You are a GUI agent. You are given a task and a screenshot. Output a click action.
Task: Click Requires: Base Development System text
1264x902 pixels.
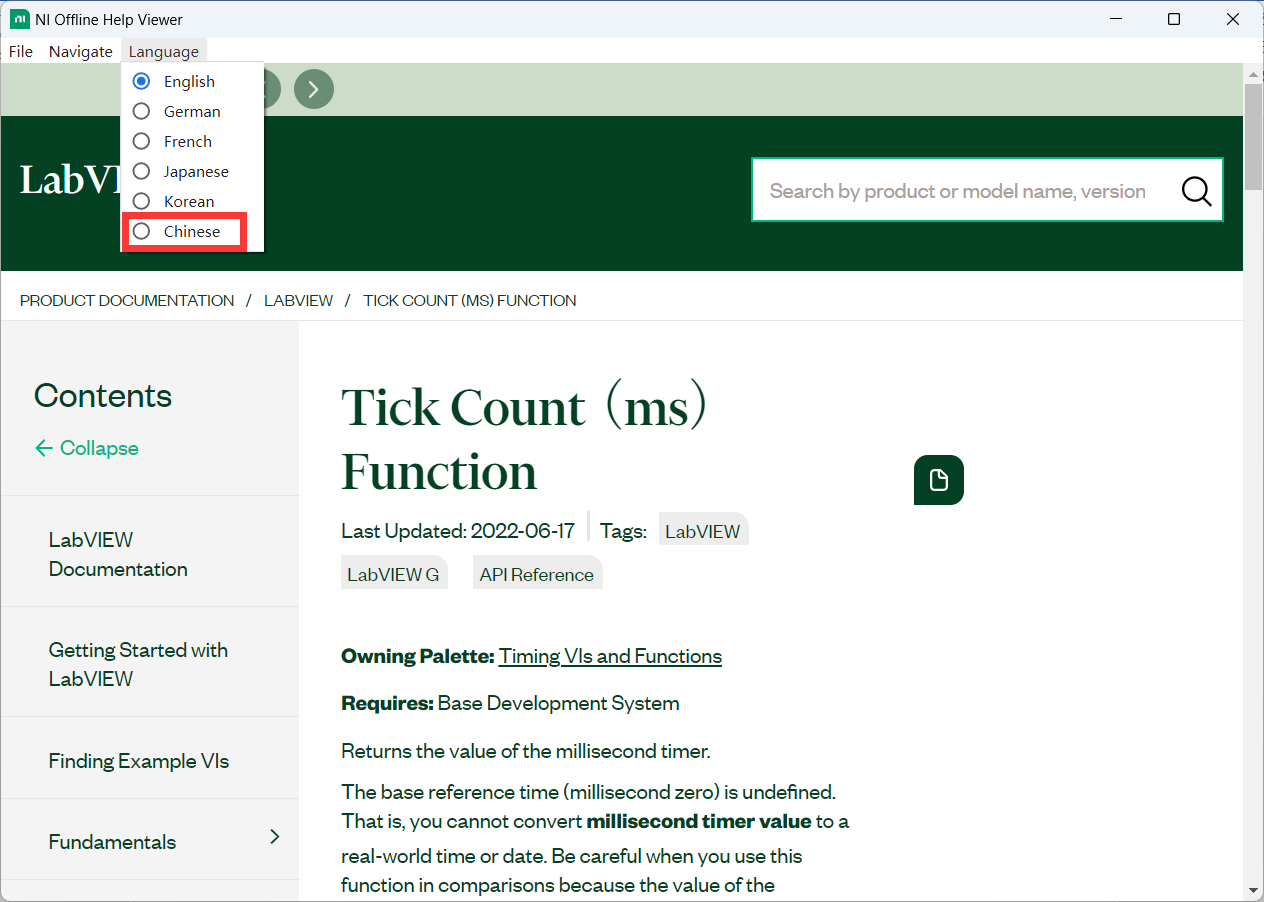tap(510, 703)
